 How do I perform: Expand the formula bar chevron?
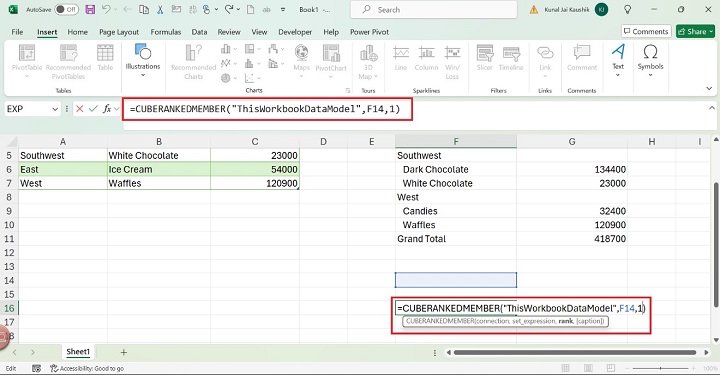712,108
